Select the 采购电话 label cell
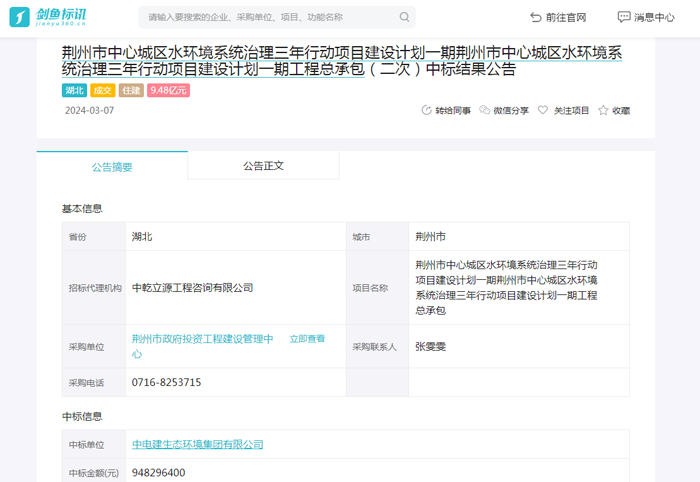 tap(94, 382)
